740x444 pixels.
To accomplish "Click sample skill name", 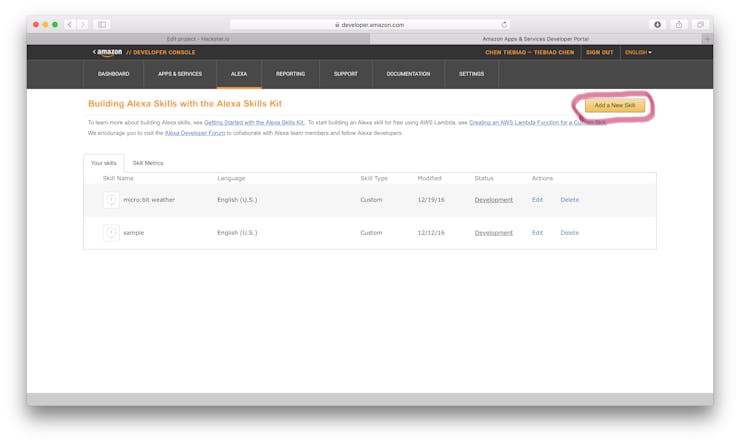I will click(x=134, y=233).
